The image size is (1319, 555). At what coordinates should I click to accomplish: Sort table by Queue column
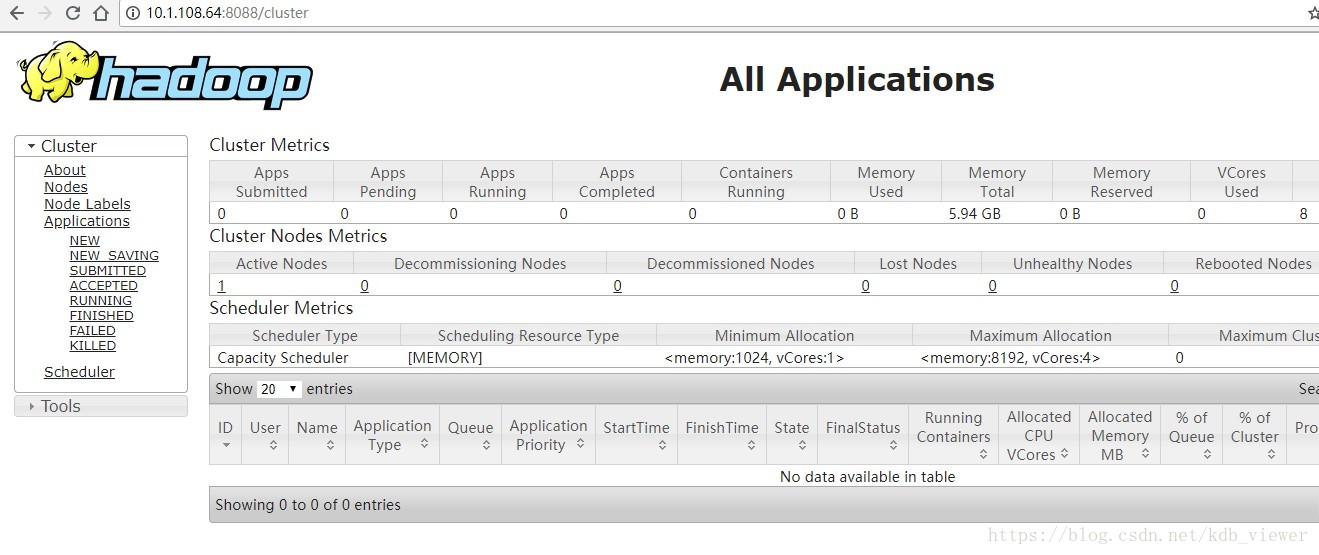(471, 435)
